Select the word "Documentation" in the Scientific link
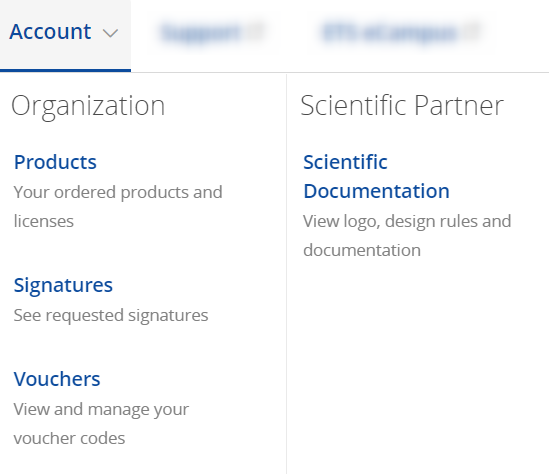Image resolution: width=549 pixels, height=474 pixels. coord(376,191)
